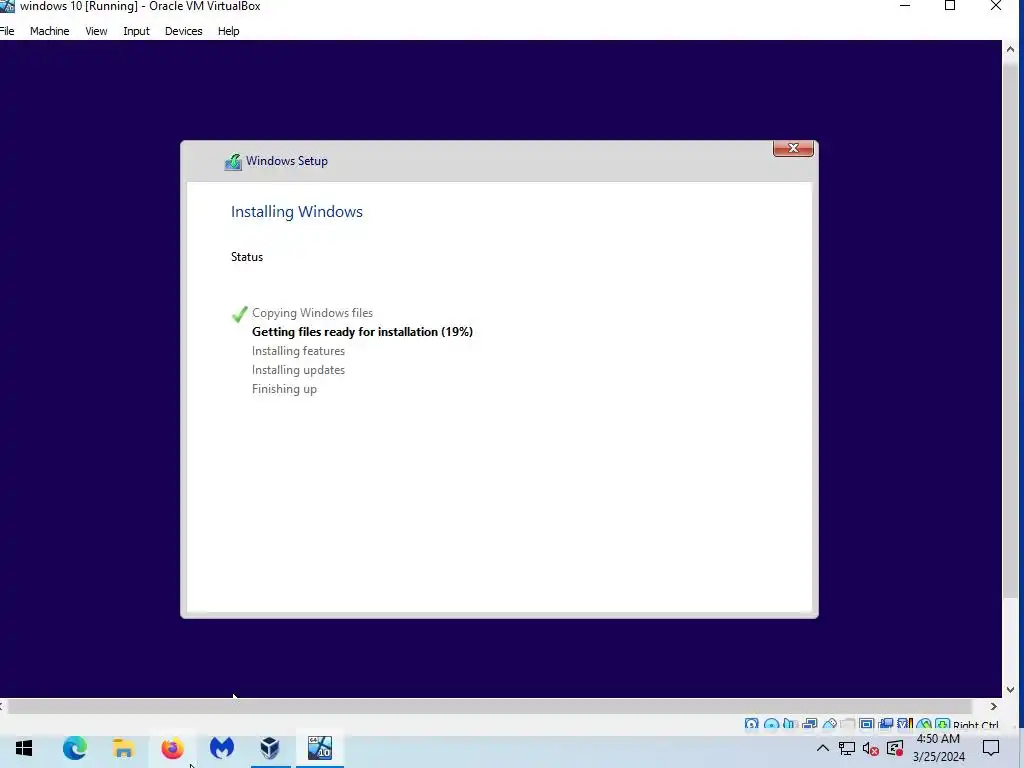Show hidden system tray icons
Viewport: 1024px width, 768px height.
(823, 748)
